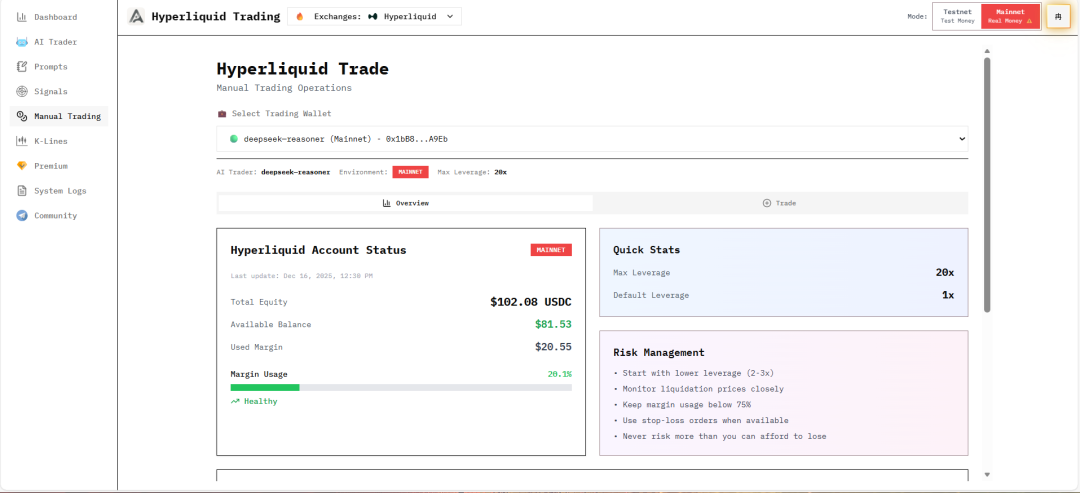Click the Manual Trading coins icon
Viewport: 1080px width, 493px height.
tap(21, 116)
